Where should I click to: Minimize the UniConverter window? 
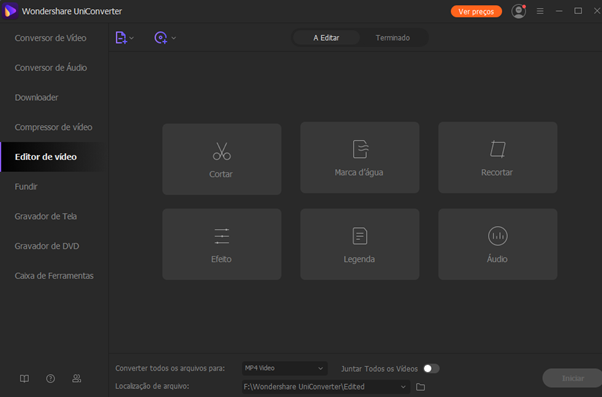coord(559,11)
